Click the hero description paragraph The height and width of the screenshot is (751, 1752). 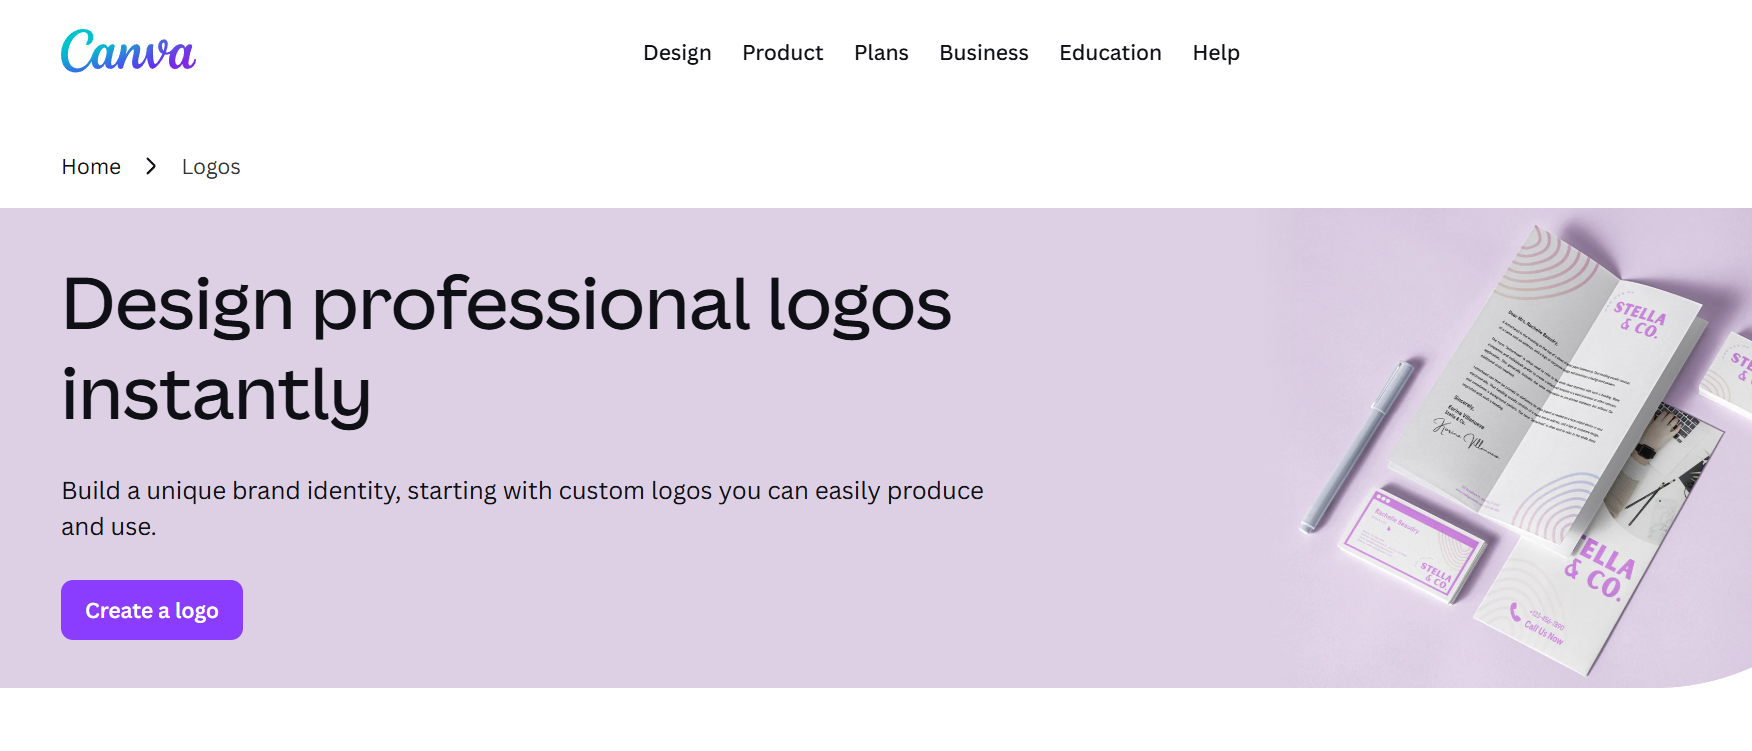tap(522, 507)
